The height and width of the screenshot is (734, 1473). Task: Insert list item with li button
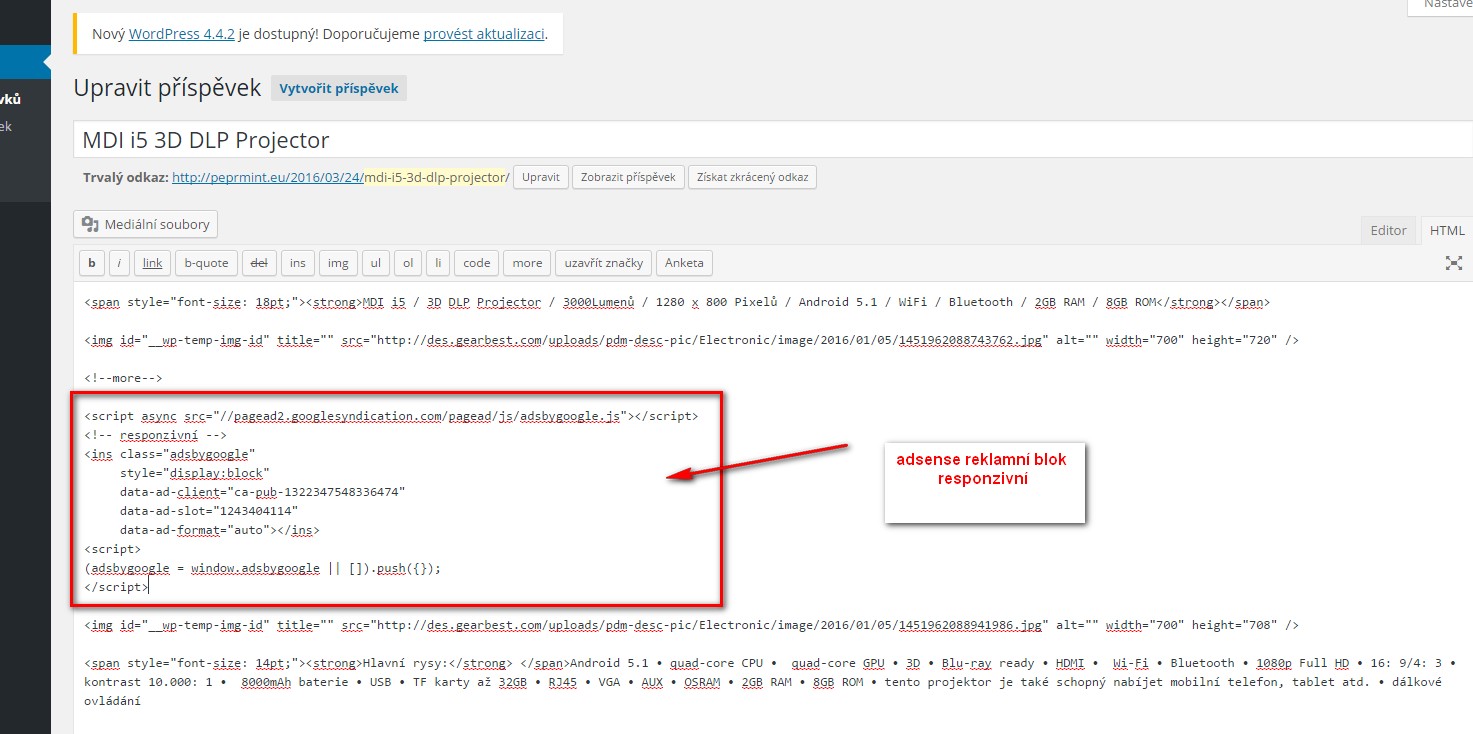pyautogui.click(x=437, y=263)
